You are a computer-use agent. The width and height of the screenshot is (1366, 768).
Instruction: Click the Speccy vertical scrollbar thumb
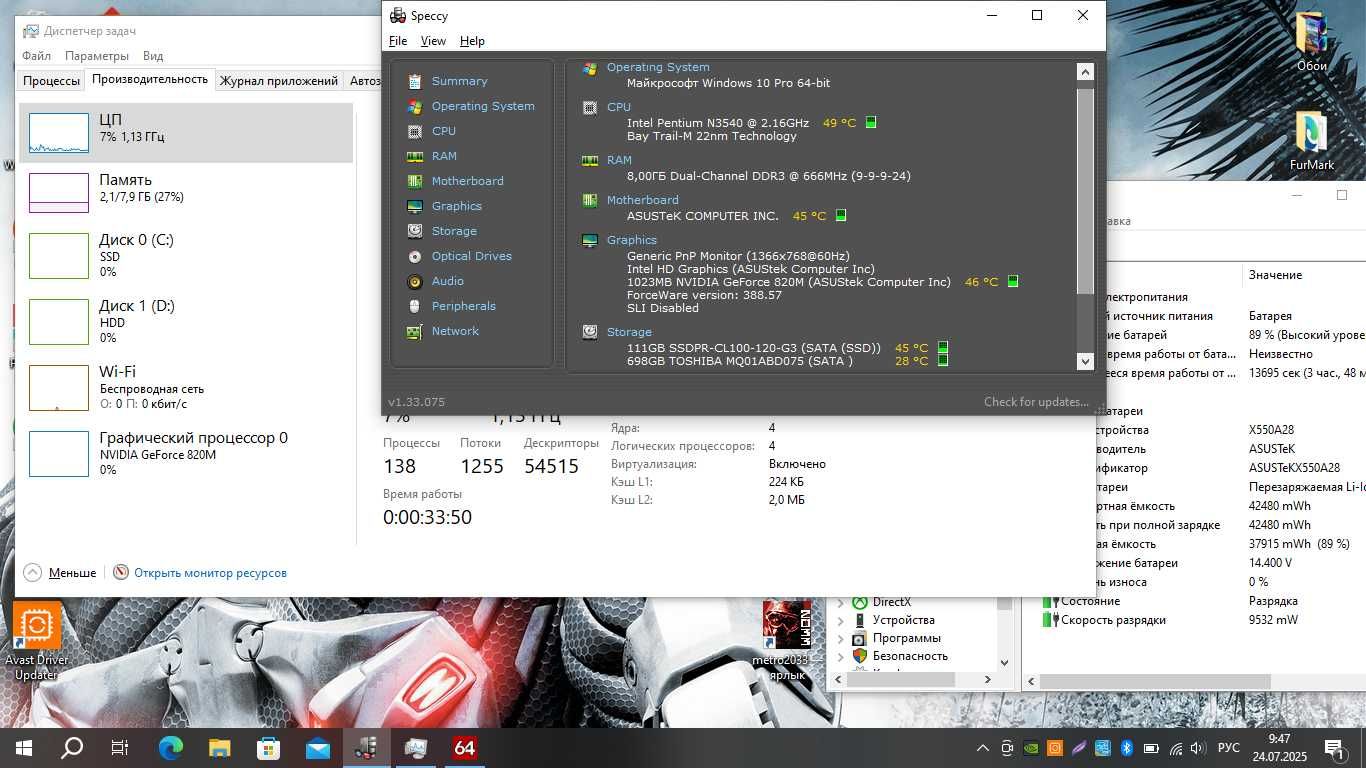pyautogui.click(x=1085, y=191)
